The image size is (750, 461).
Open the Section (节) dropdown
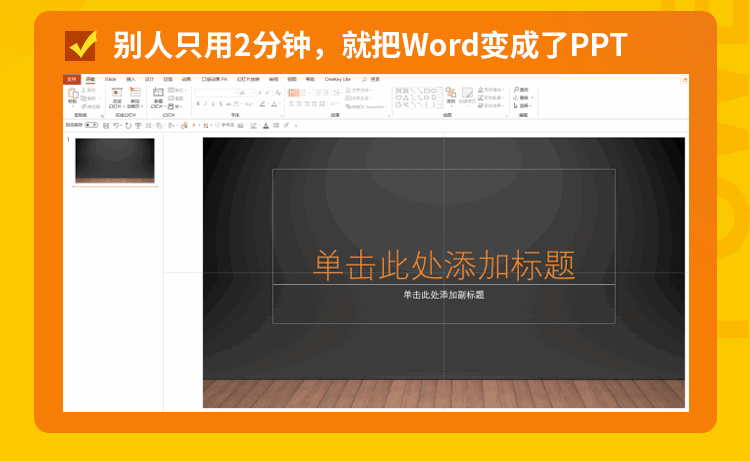click(175, 107)
